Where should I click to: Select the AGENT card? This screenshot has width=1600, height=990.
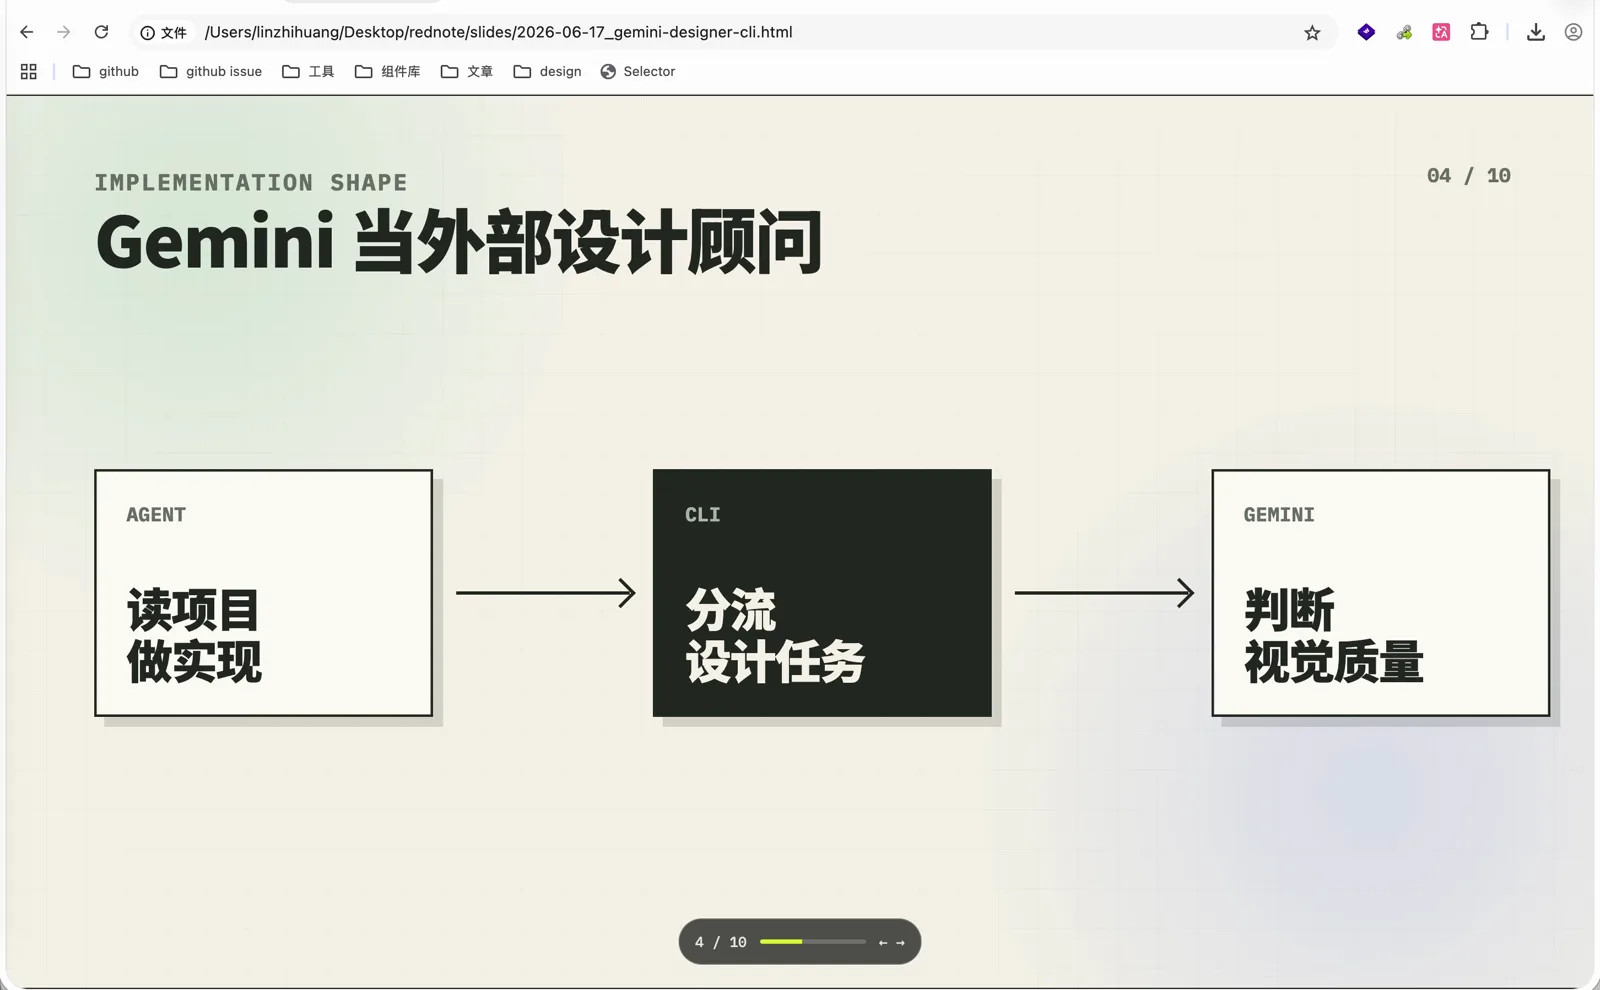click(264, 593)
